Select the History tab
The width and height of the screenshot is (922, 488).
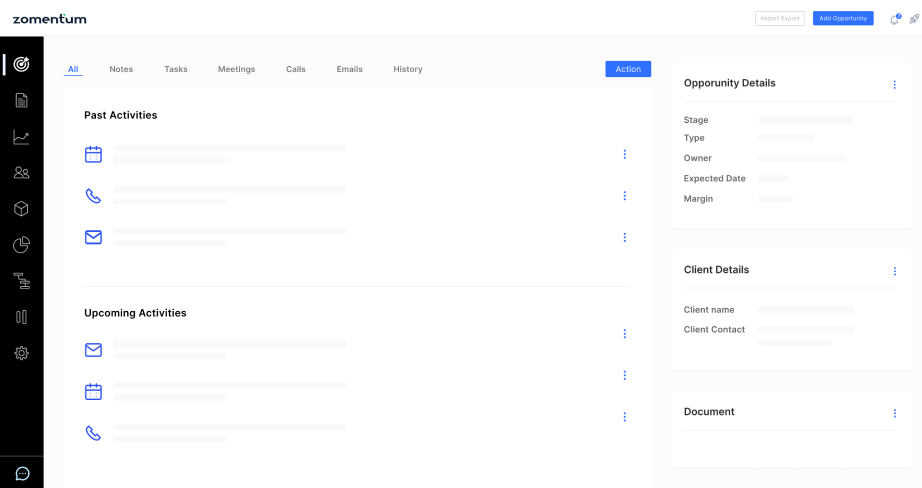(407, 69)
